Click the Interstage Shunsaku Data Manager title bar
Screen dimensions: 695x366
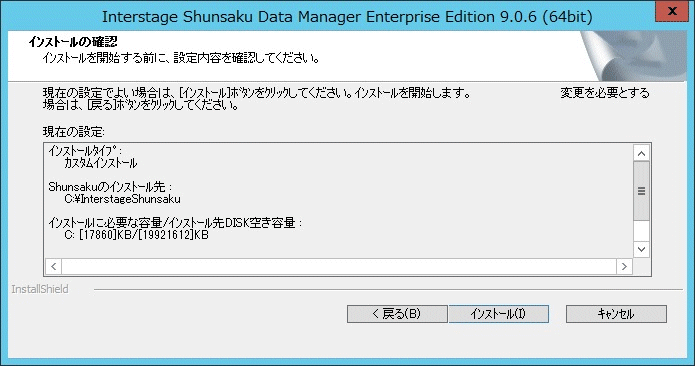click(347, 17)
